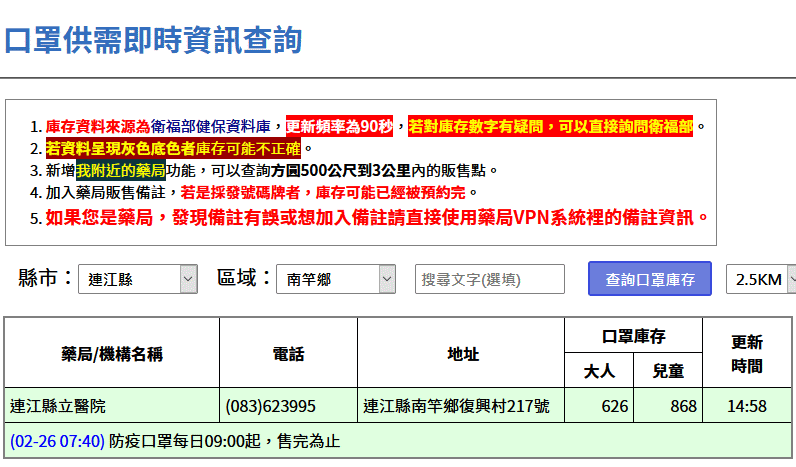Select the 口罩庫存 column header
The width and height of the screenshot is (796, 467).
point(634,336)
